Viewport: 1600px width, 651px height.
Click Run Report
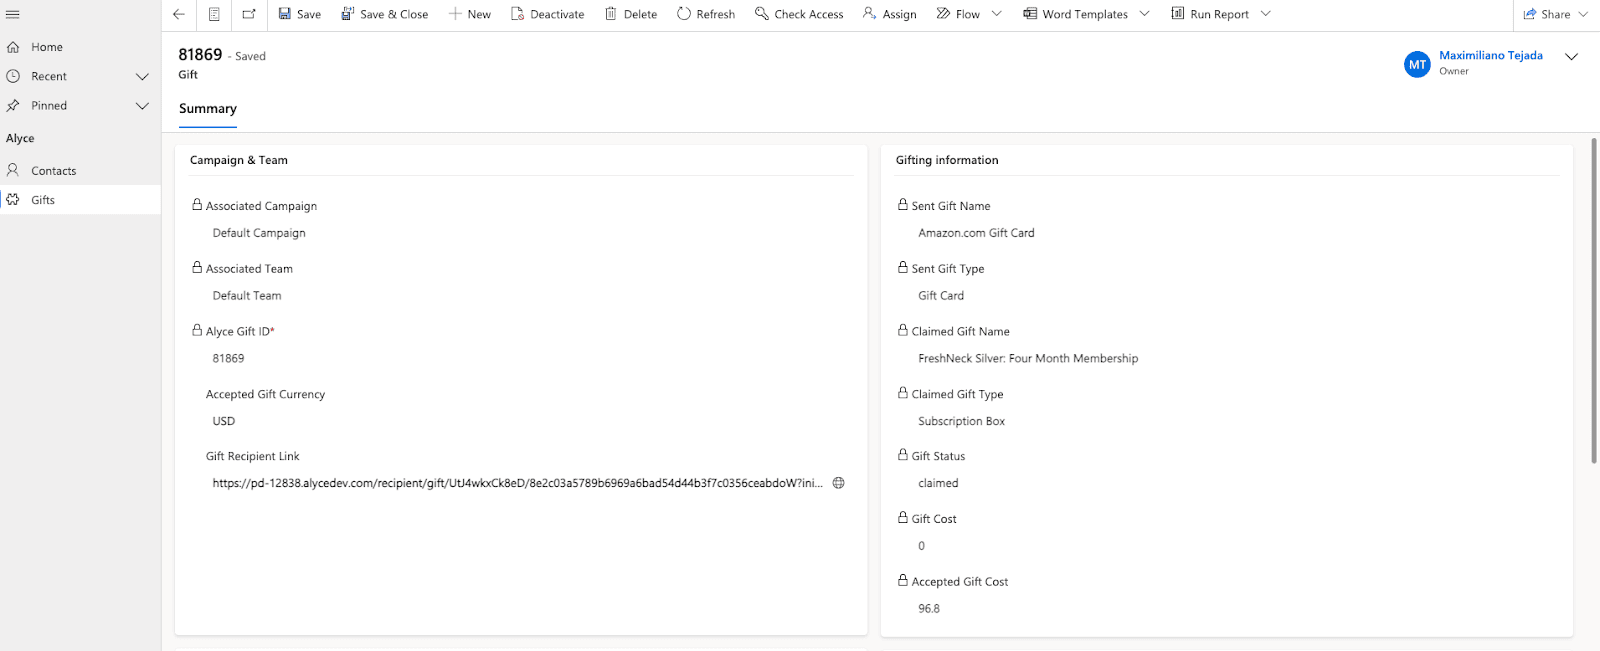(x=1210, y=14)
